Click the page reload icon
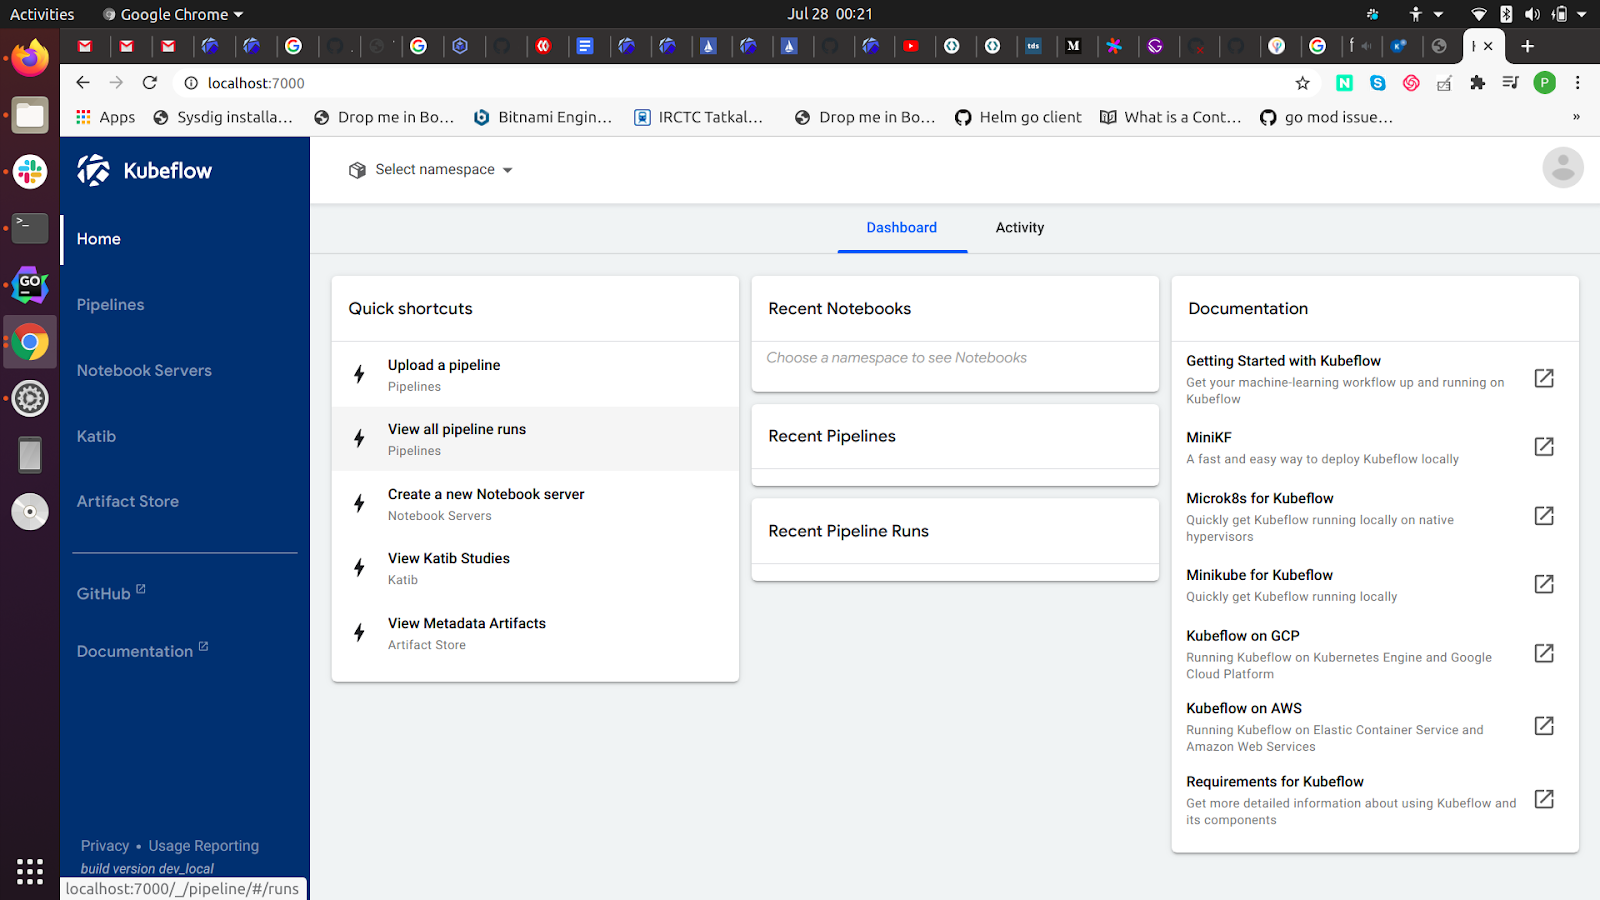The width and height of the screenshot is (1600, 900). pyautogui.click(x=150, y=83)
